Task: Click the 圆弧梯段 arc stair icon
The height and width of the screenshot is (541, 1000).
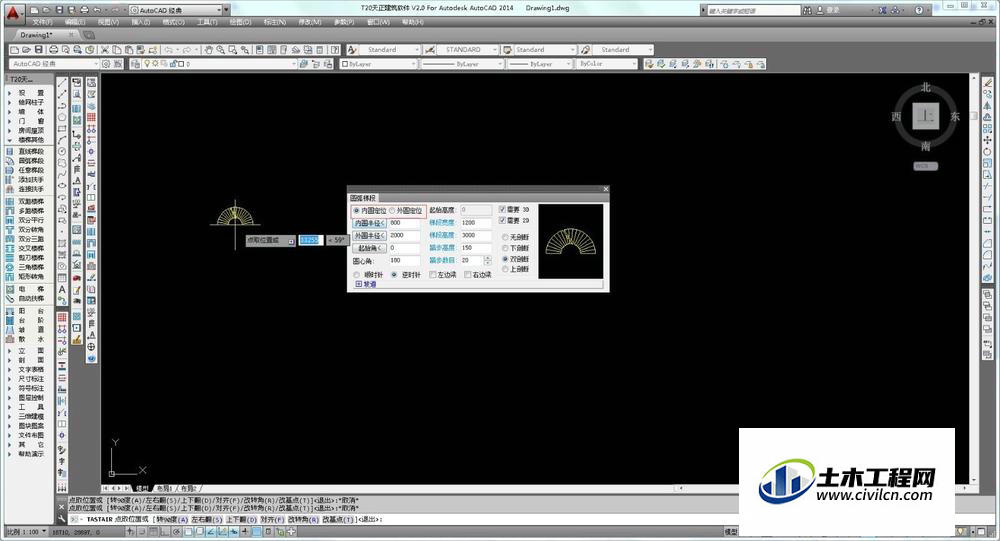Action: tap(10, 161)
